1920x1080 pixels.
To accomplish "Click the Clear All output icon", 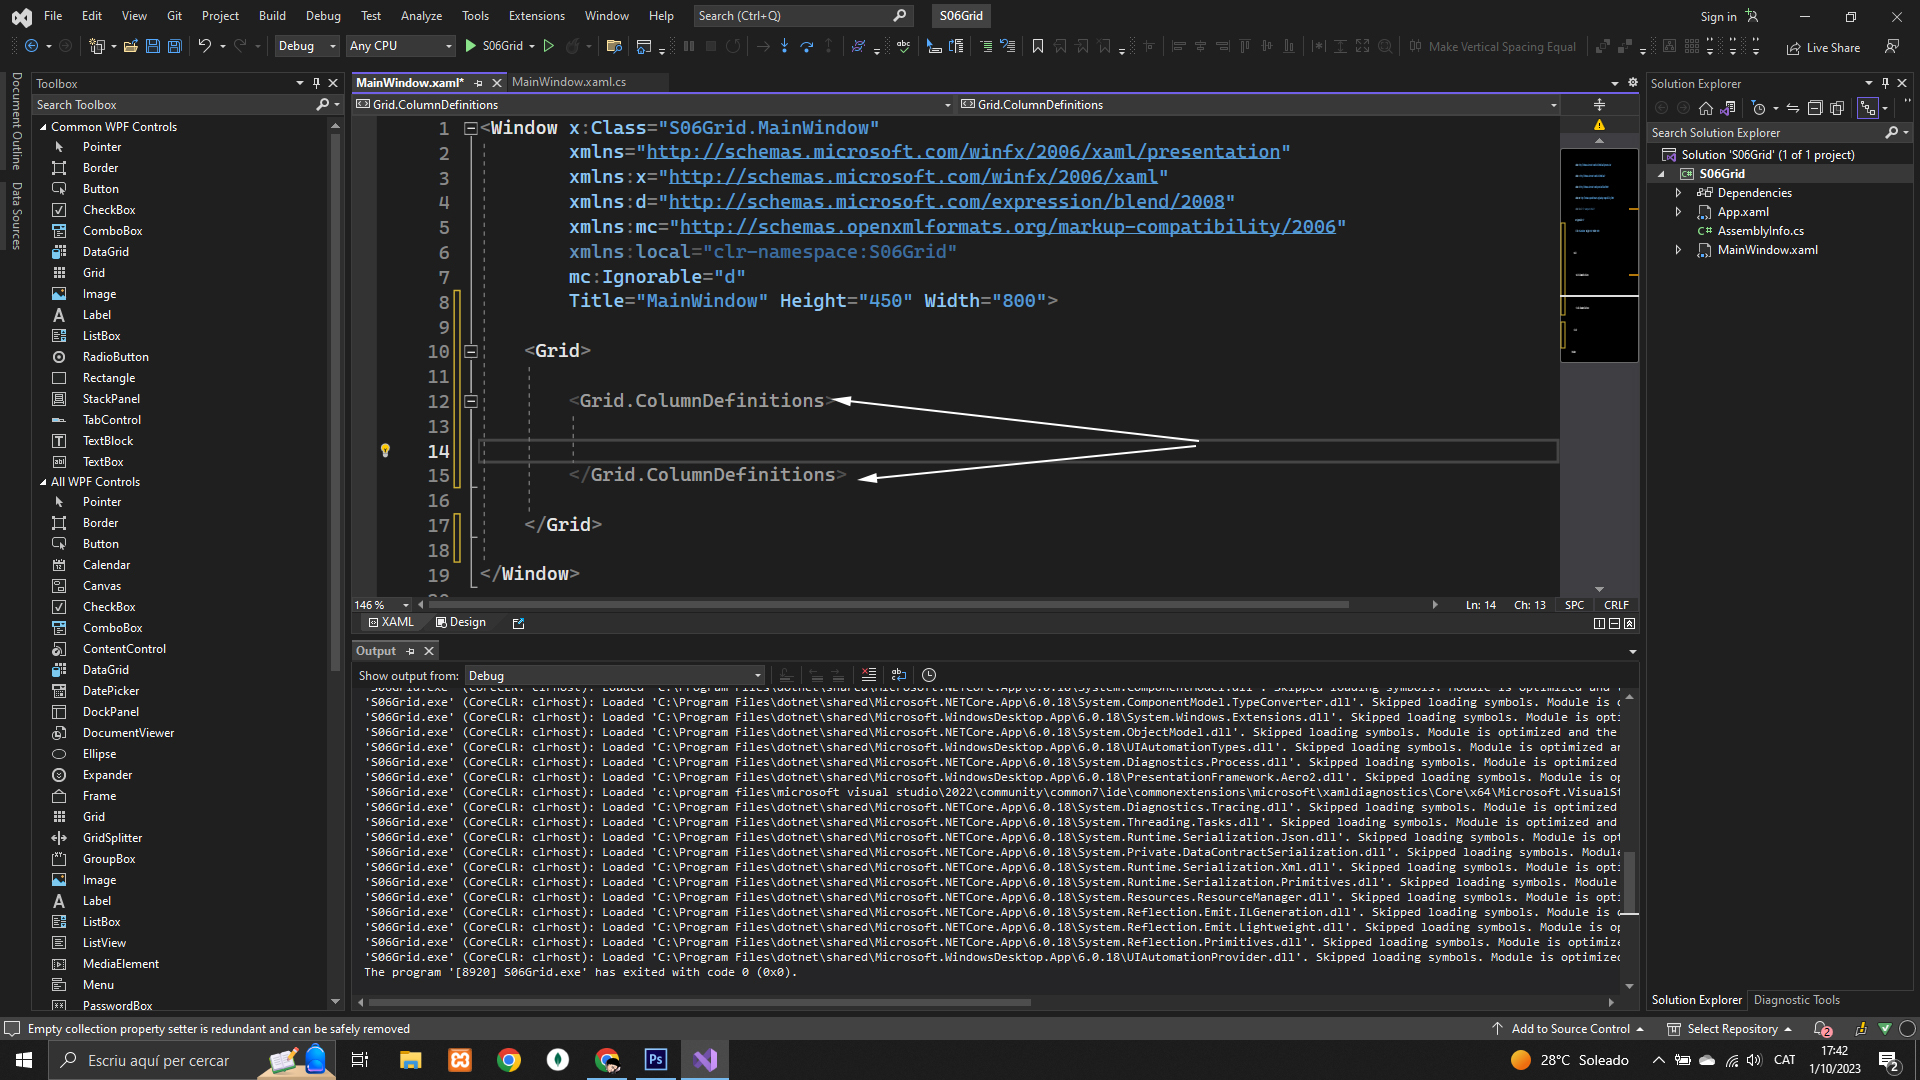I will (x=868, y=675).
